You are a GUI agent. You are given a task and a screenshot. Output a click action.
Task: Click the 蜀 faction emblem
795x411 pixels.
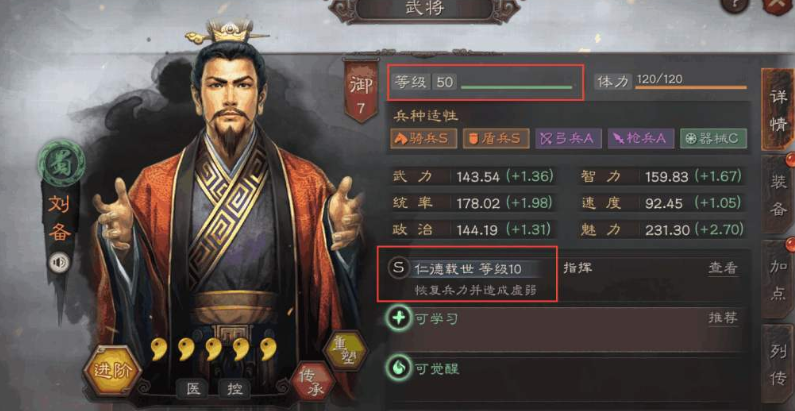[x=61, y=163]
